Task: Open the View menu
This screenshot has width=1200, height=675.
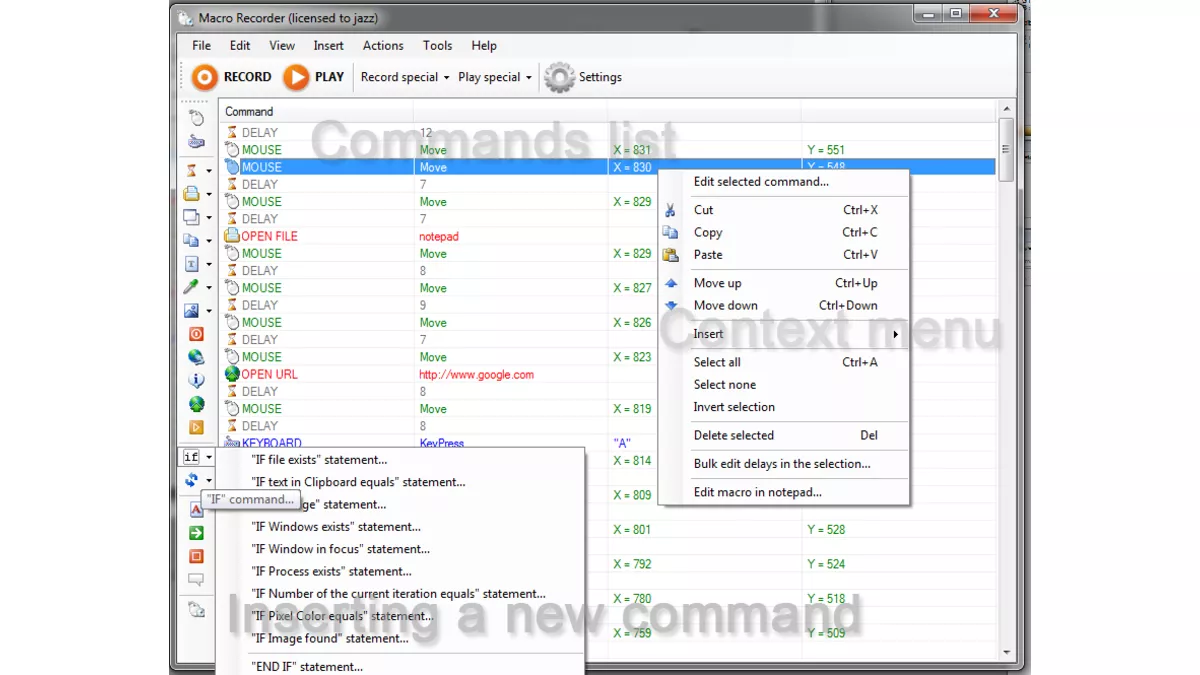Action: [282, 45]
